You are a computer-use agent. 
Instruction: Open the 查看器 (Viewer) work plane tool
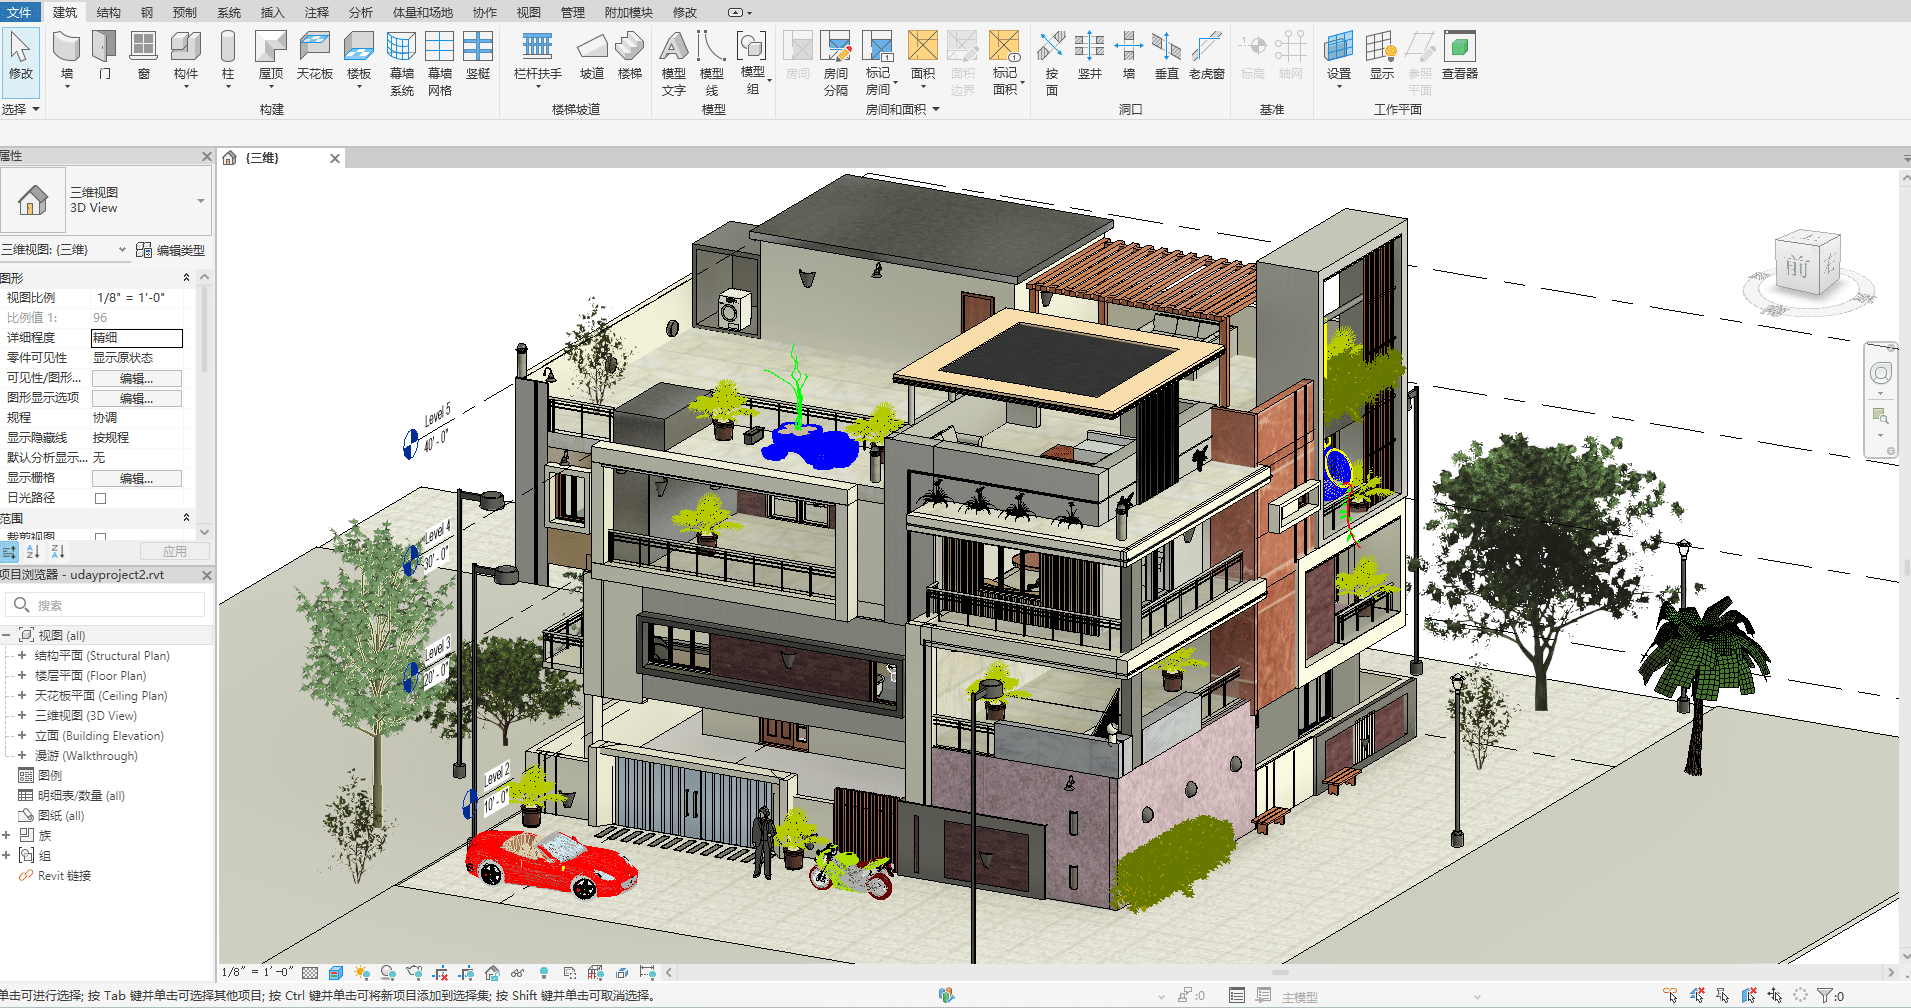click(x=1459, y=55)
